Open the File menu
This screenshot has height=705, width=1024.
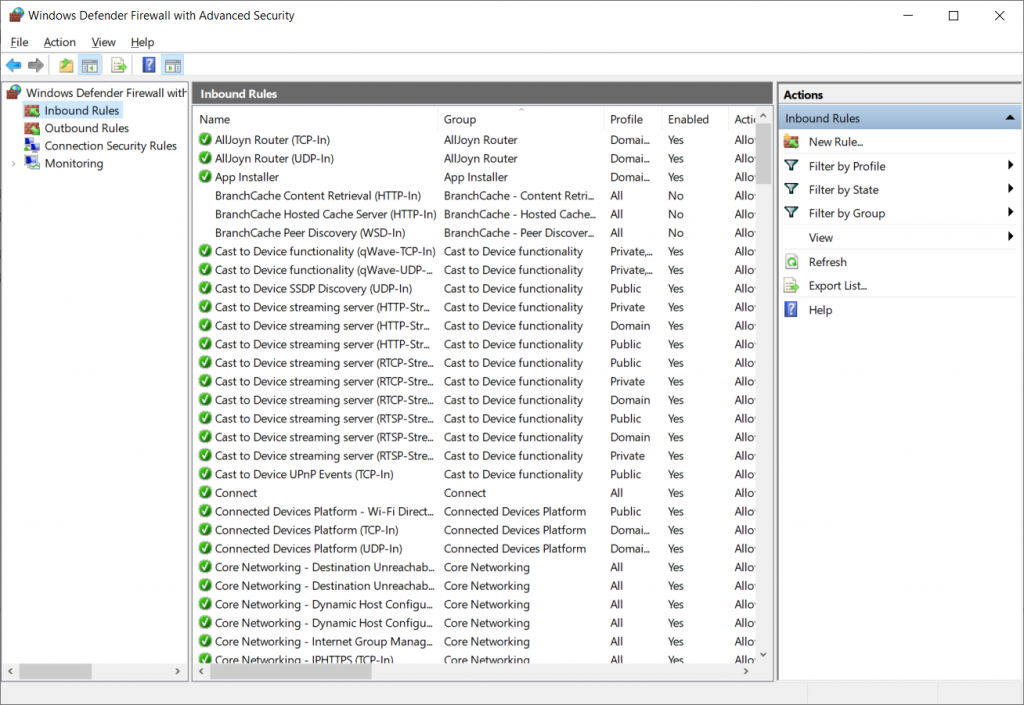(19, 42)
